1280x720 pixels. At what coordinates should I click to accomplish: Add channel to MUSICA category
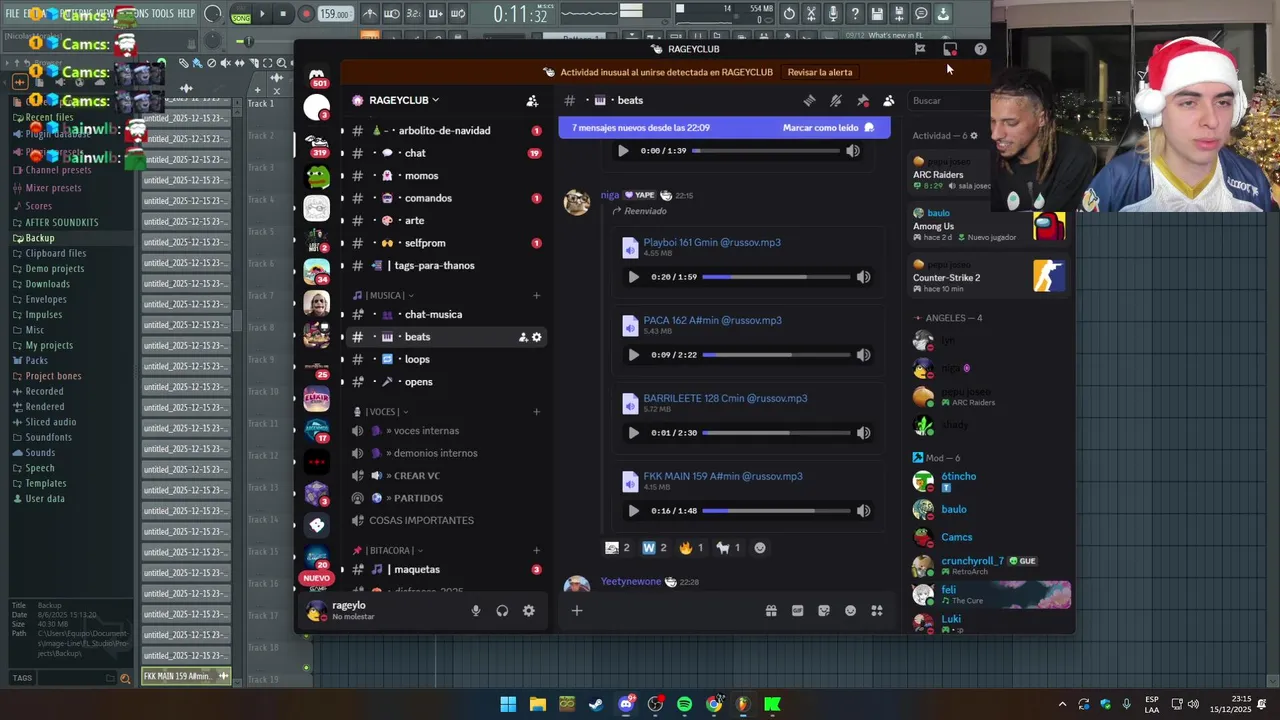click(536, 295)
